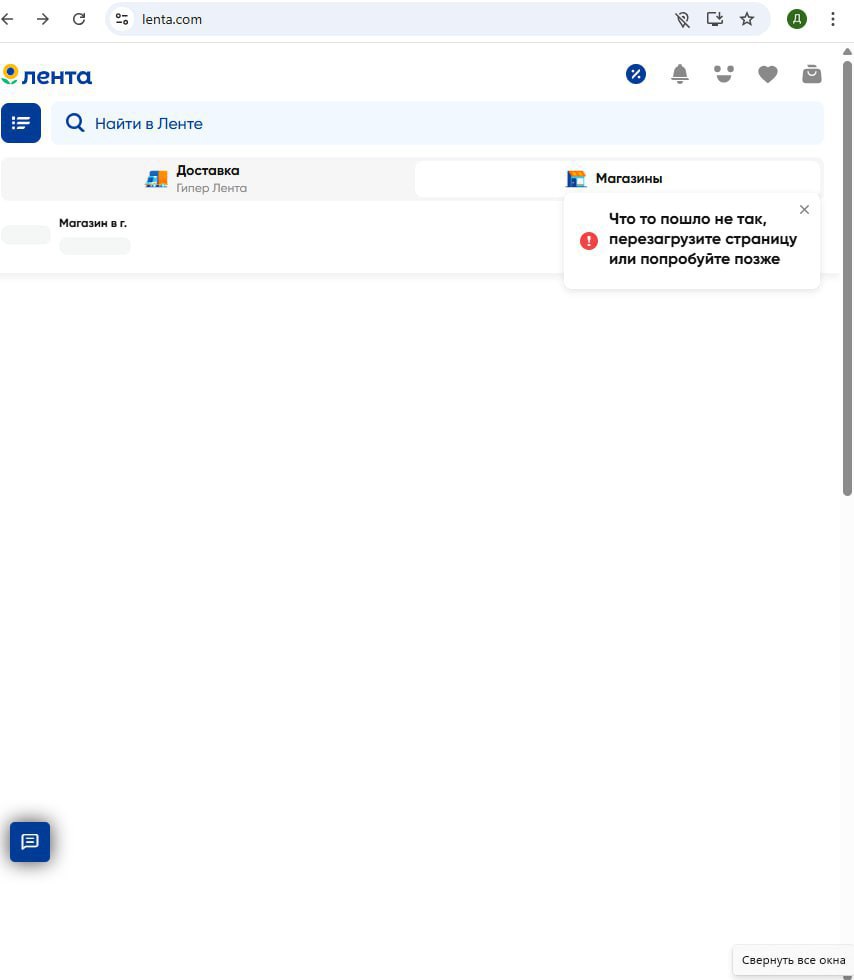This screenshot has height=980, width=854.
Task: Click the install app icon
Action: click(x=715, y=19)
